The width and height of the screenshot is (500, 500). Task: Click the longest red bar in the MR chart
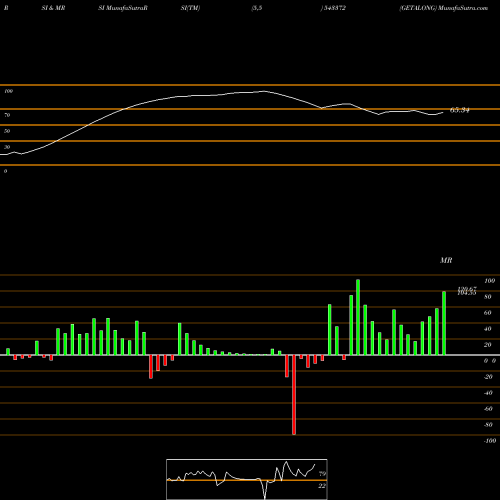pos(294,395)
